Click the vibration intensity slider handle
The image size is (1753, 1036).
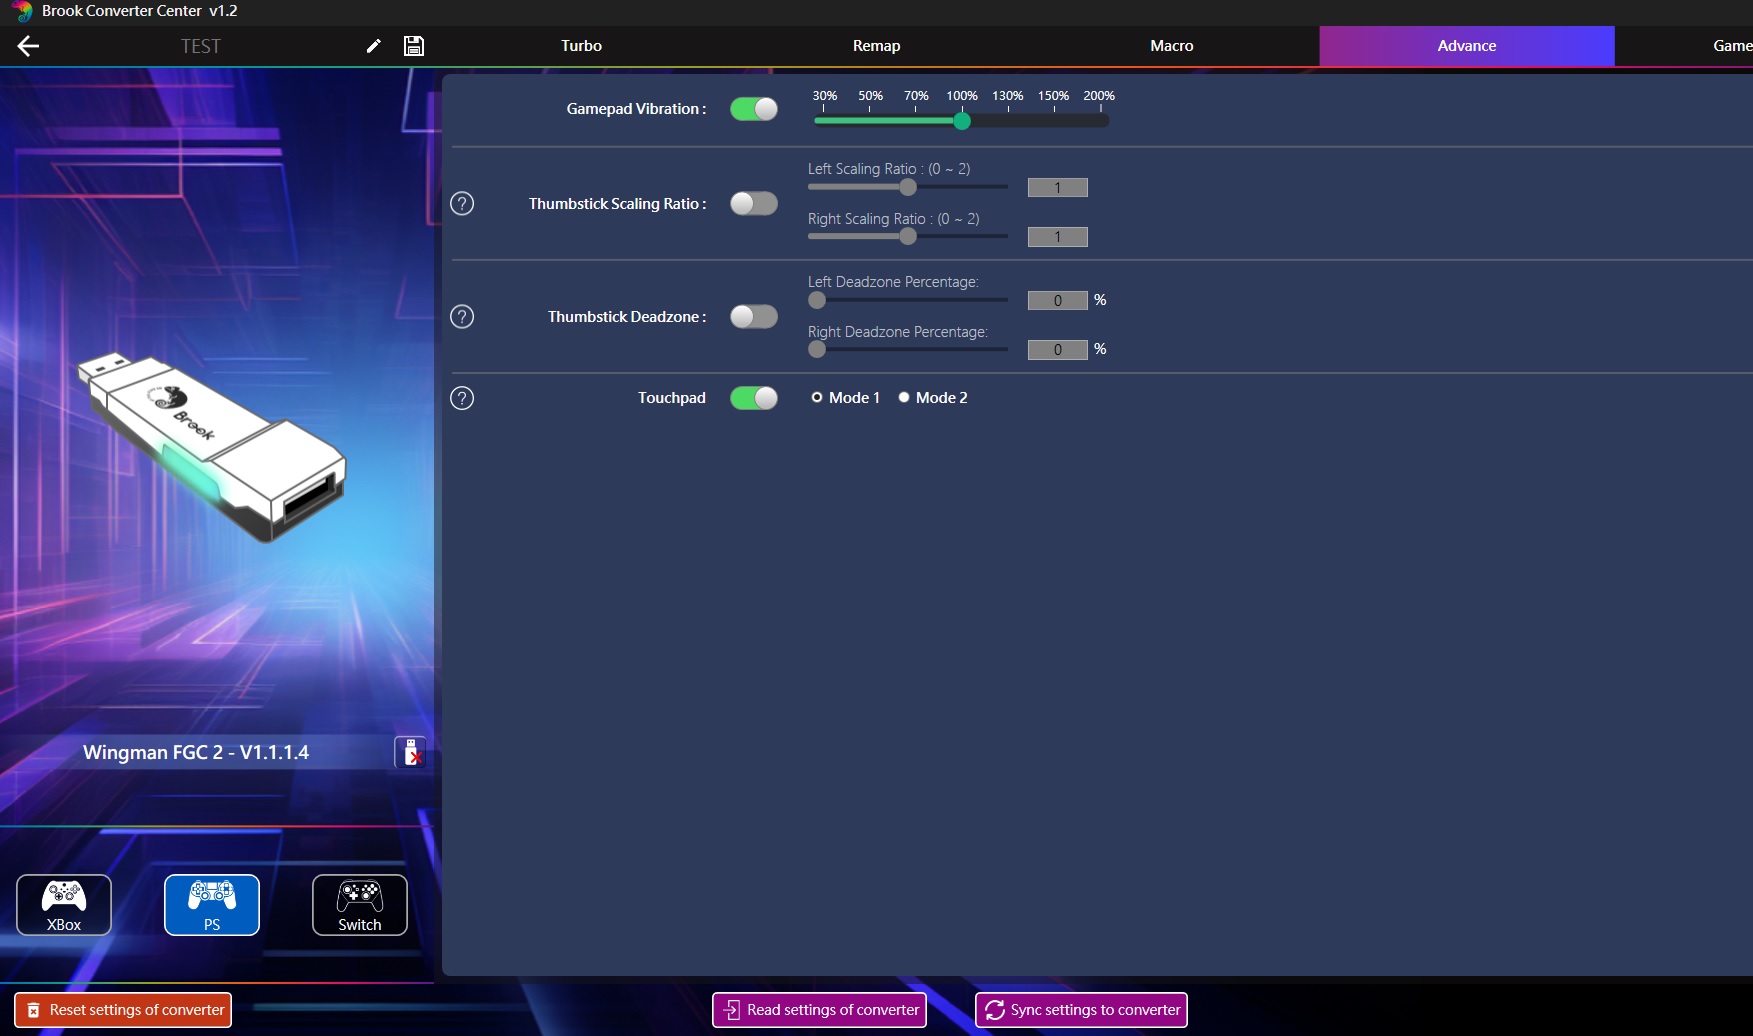(x=962, y=121)
